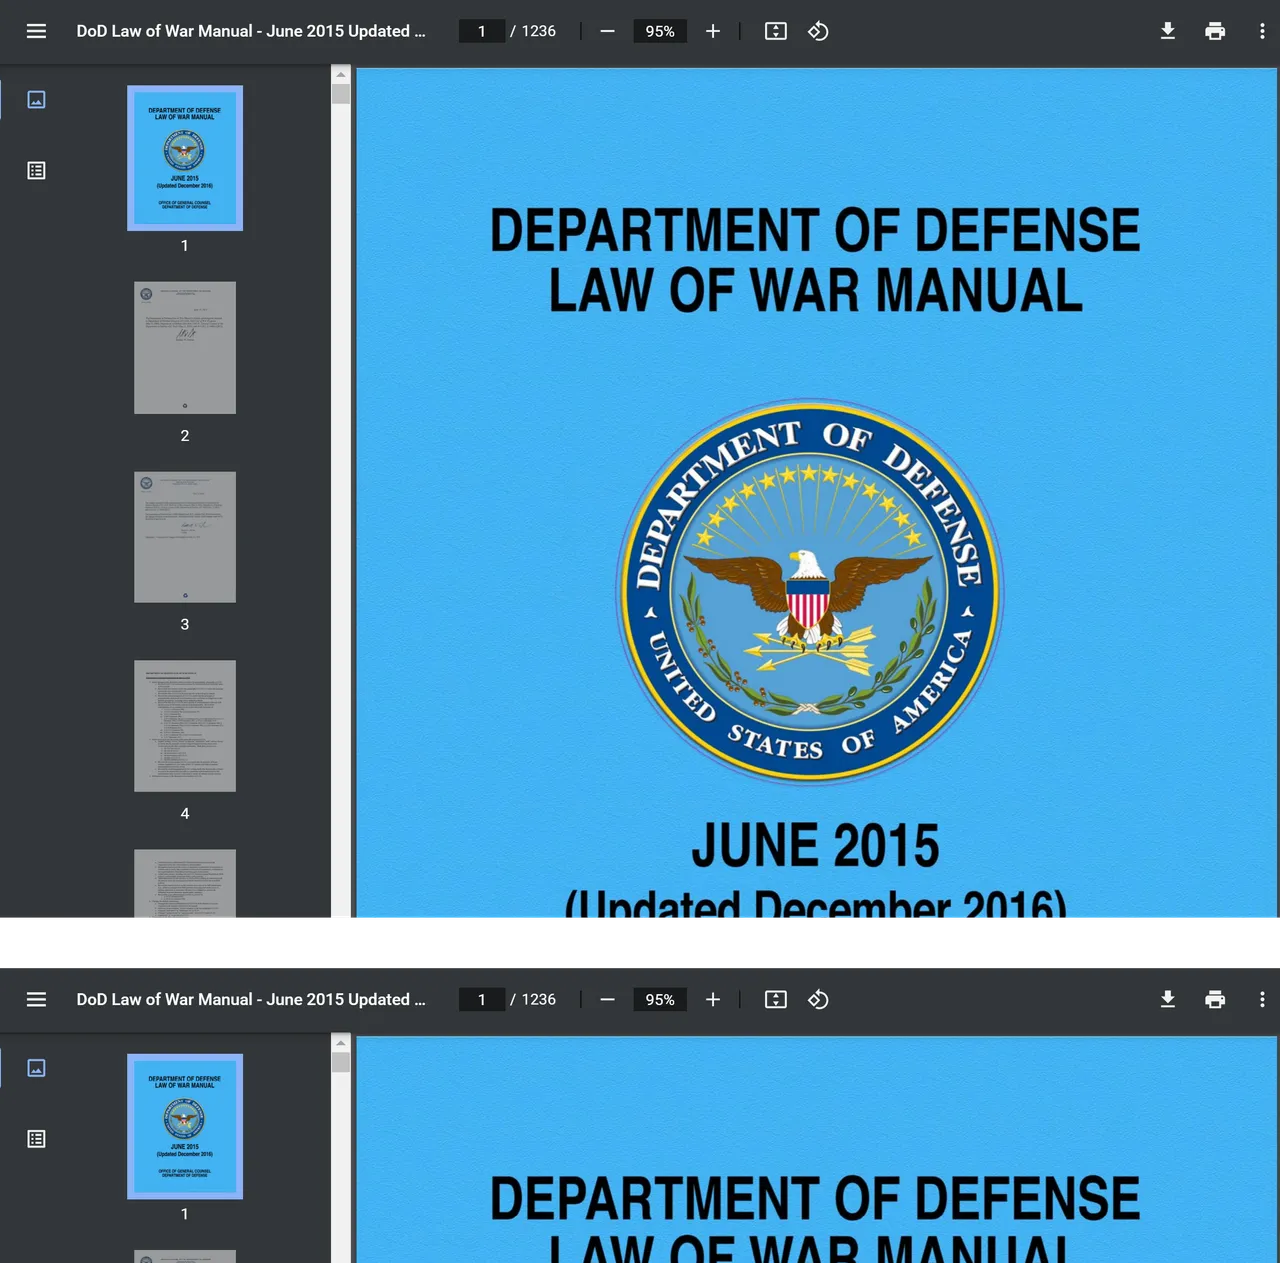Click the '/ 1236' page count in upper viewer
The width and height of the screenshot is (1280, 1263).
(533, 31)
